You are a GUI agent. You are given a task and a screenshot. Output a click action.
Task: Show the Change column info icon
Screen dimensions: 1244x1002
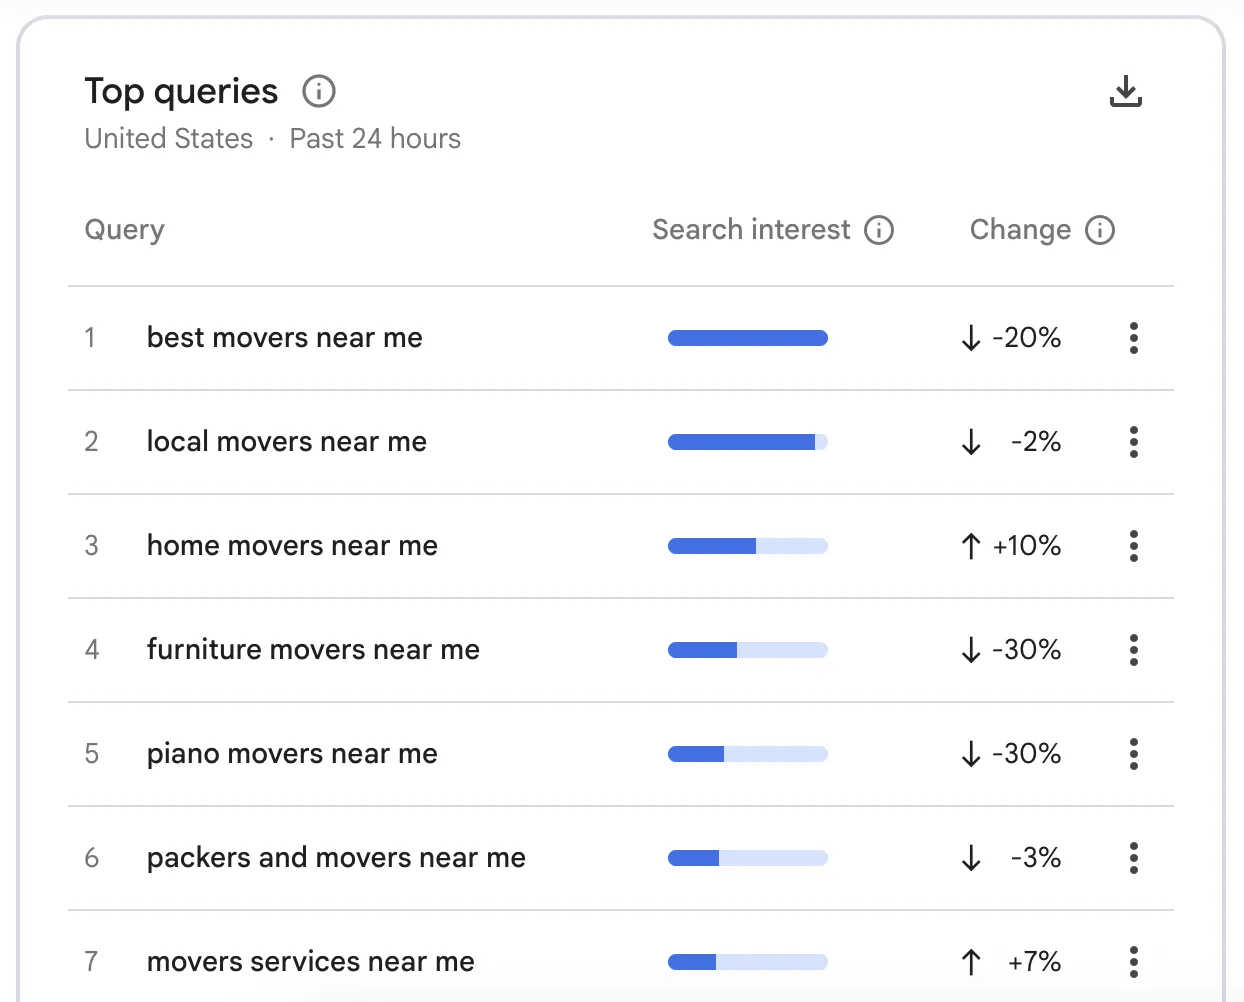1100,230
